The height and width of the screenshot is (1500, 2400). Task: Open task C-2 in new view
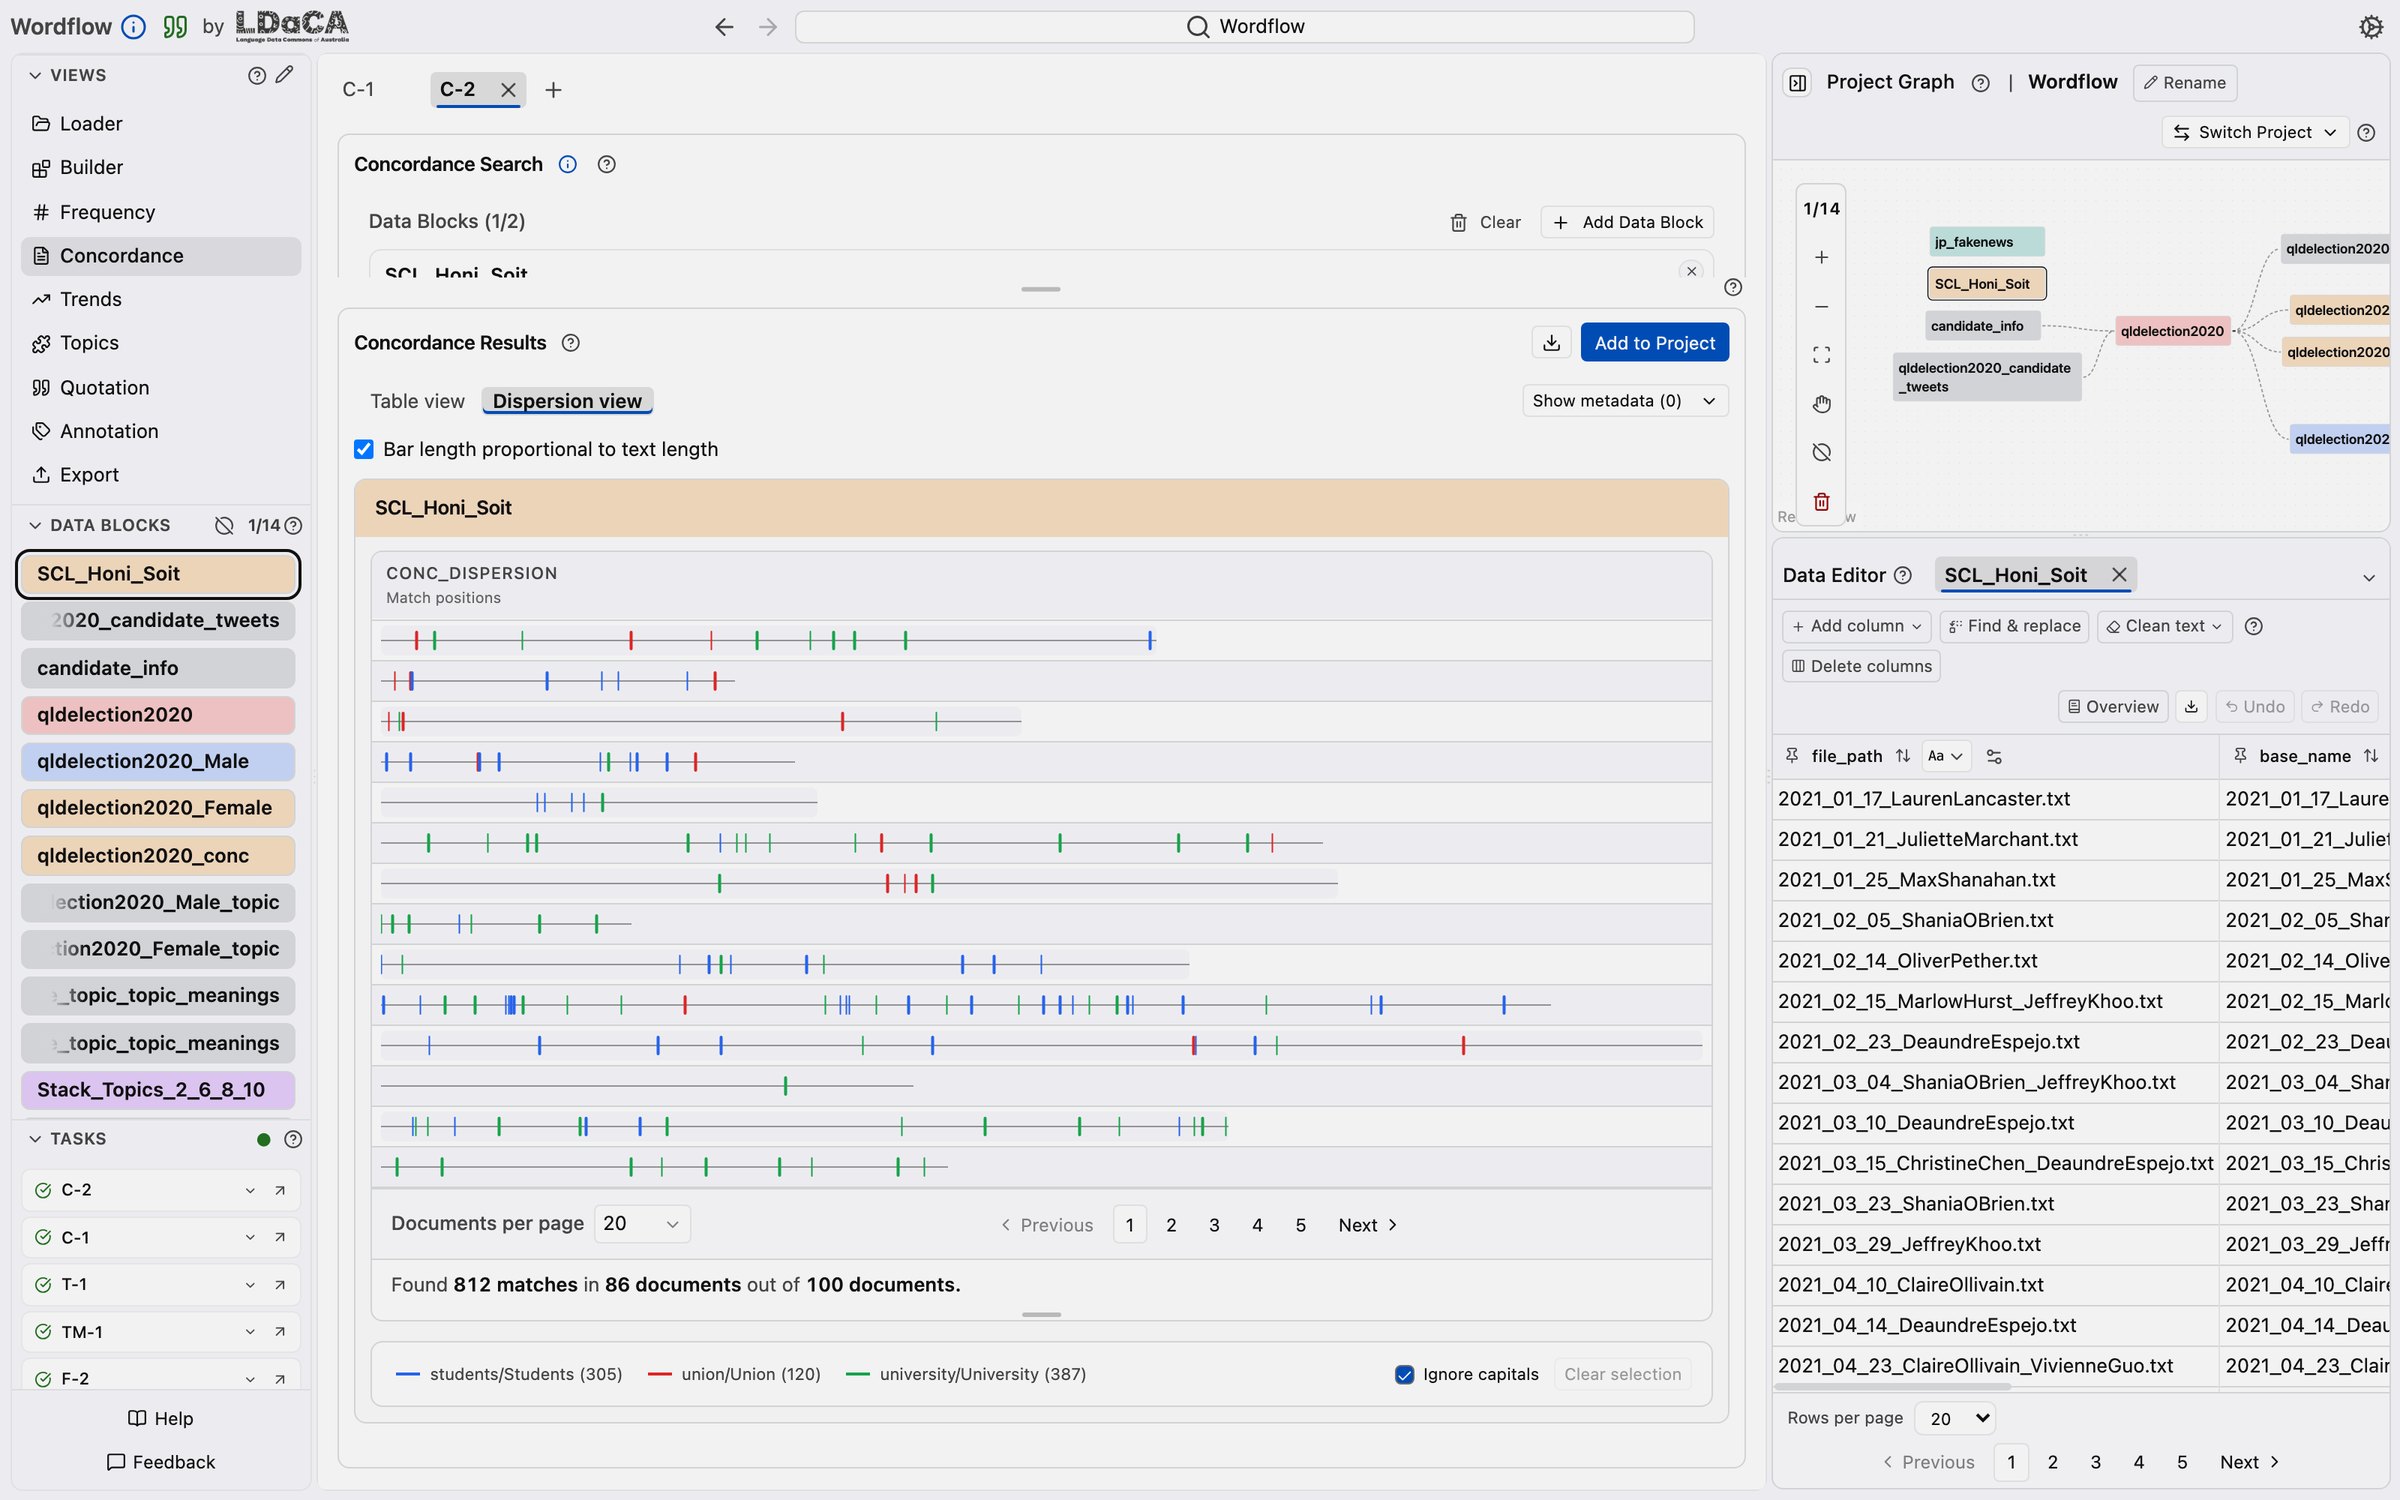[x=280, y=1190]
